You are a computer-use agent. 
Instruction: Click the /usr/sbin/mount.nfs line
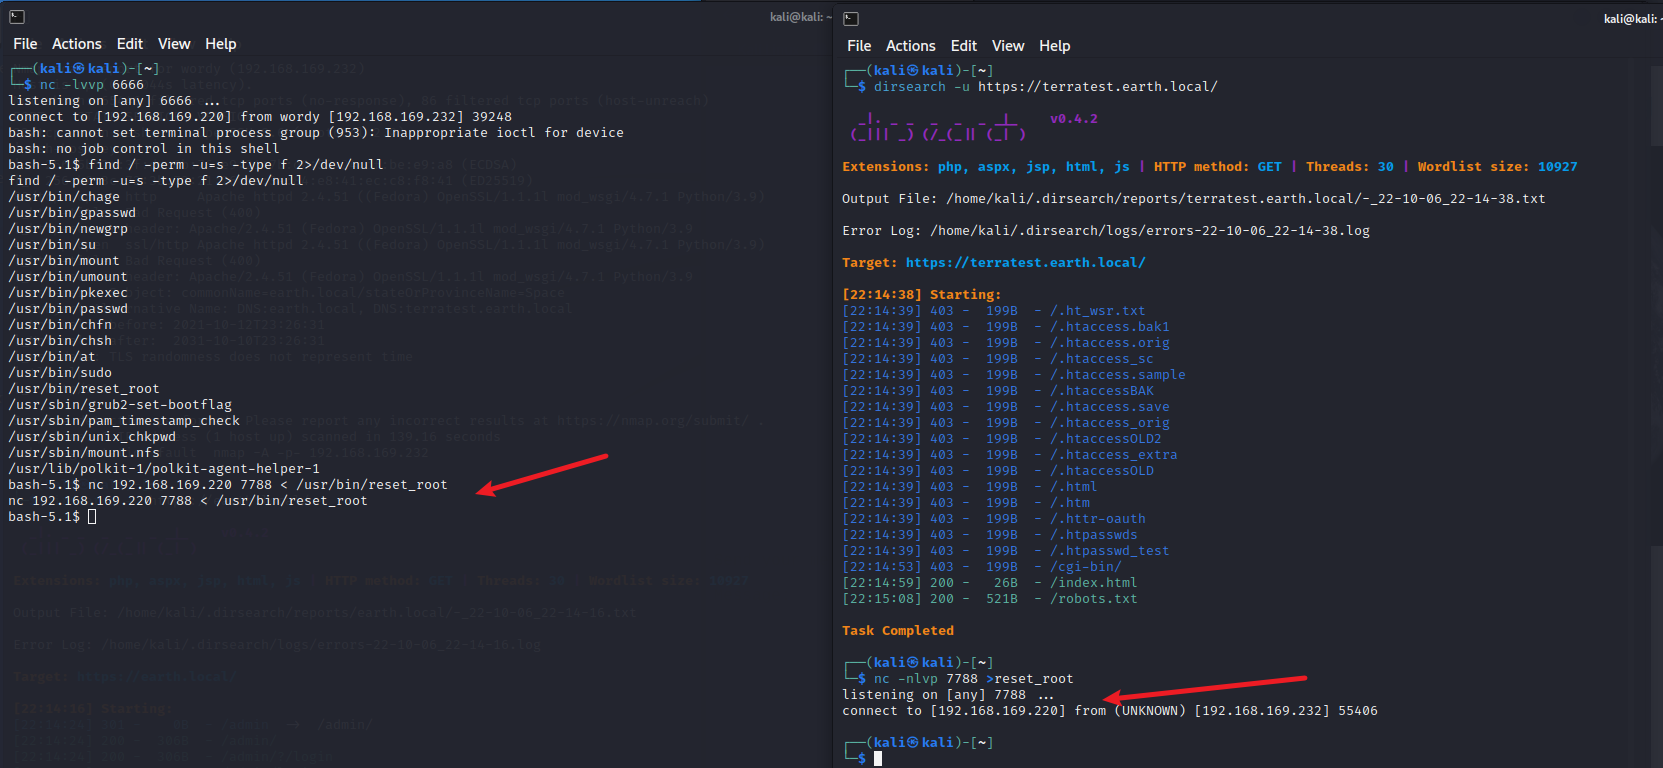coord(84,453)
